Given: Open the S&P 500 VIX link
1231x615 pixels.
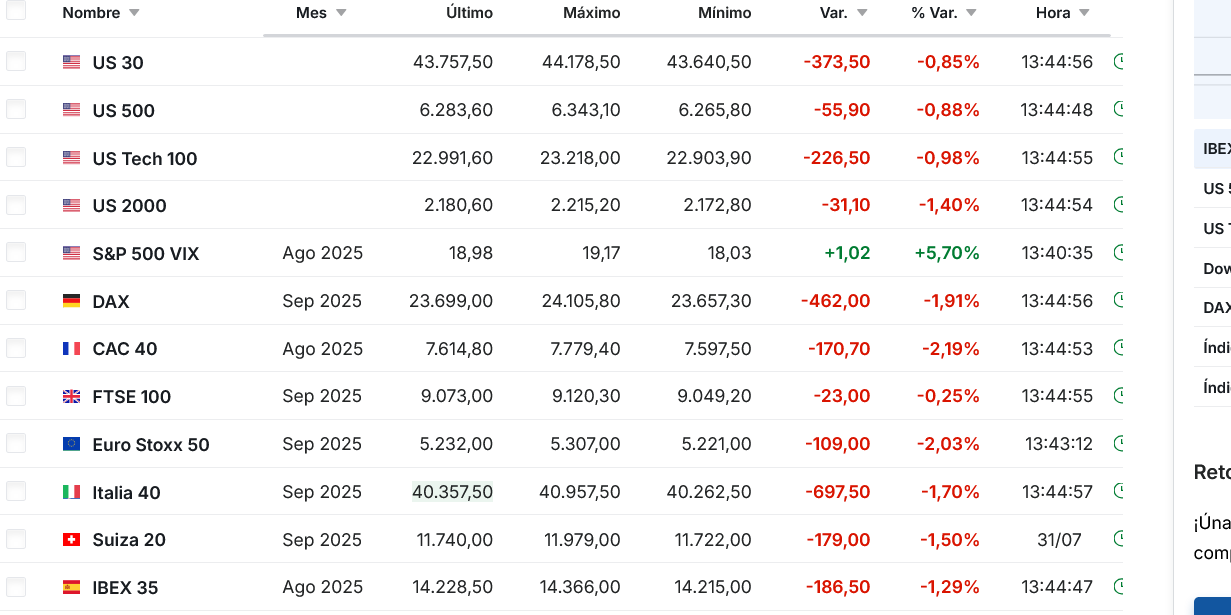Looking at the screenshot, I should 146,253.
